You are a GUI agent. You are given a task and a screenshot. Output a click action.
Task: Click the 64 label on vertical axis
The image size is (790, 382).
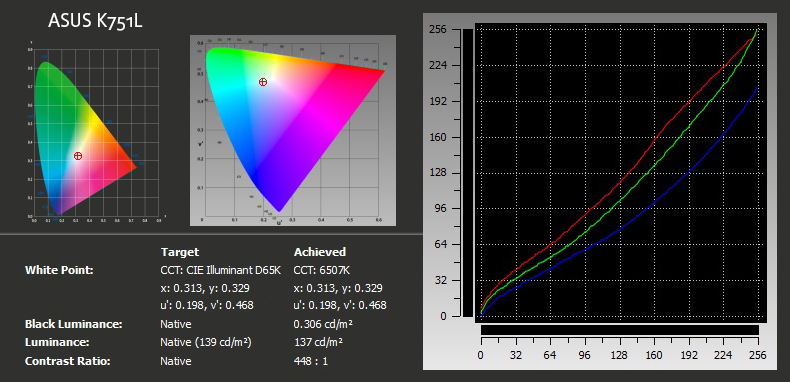click(x=441, y=245)
